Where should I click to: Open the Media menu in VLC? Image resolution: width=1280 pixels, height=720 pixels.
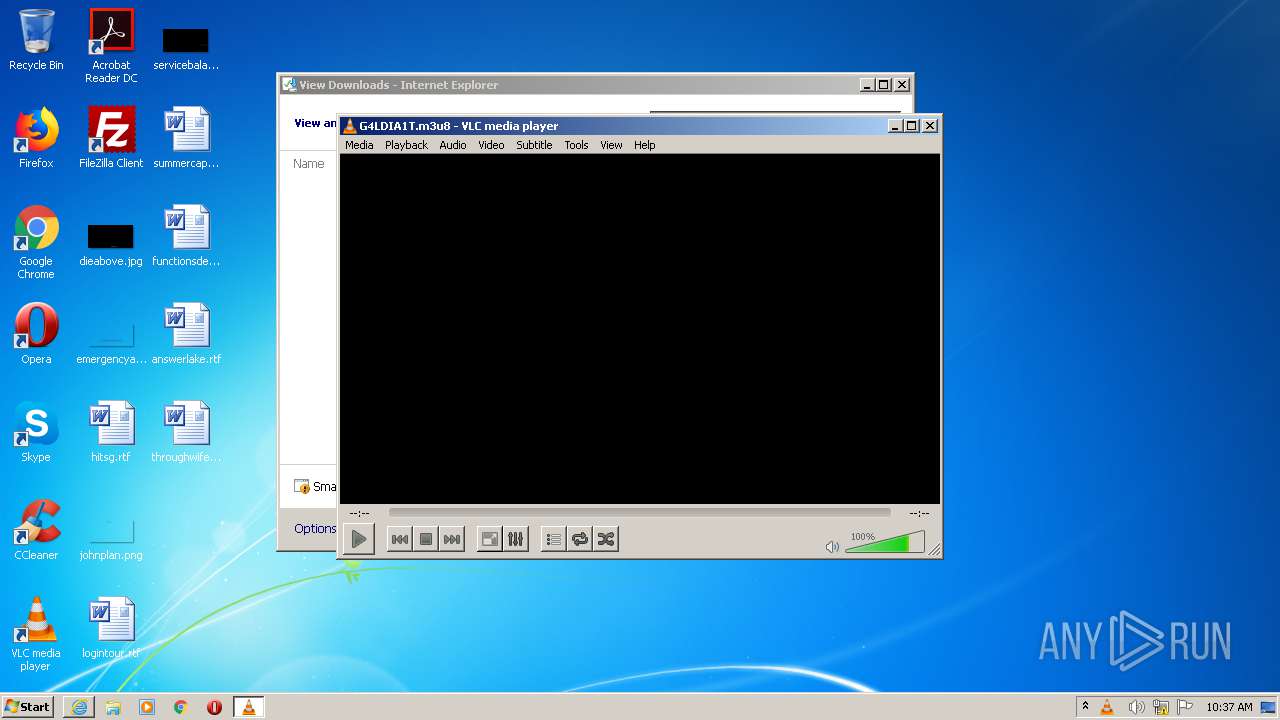[359, 145]
